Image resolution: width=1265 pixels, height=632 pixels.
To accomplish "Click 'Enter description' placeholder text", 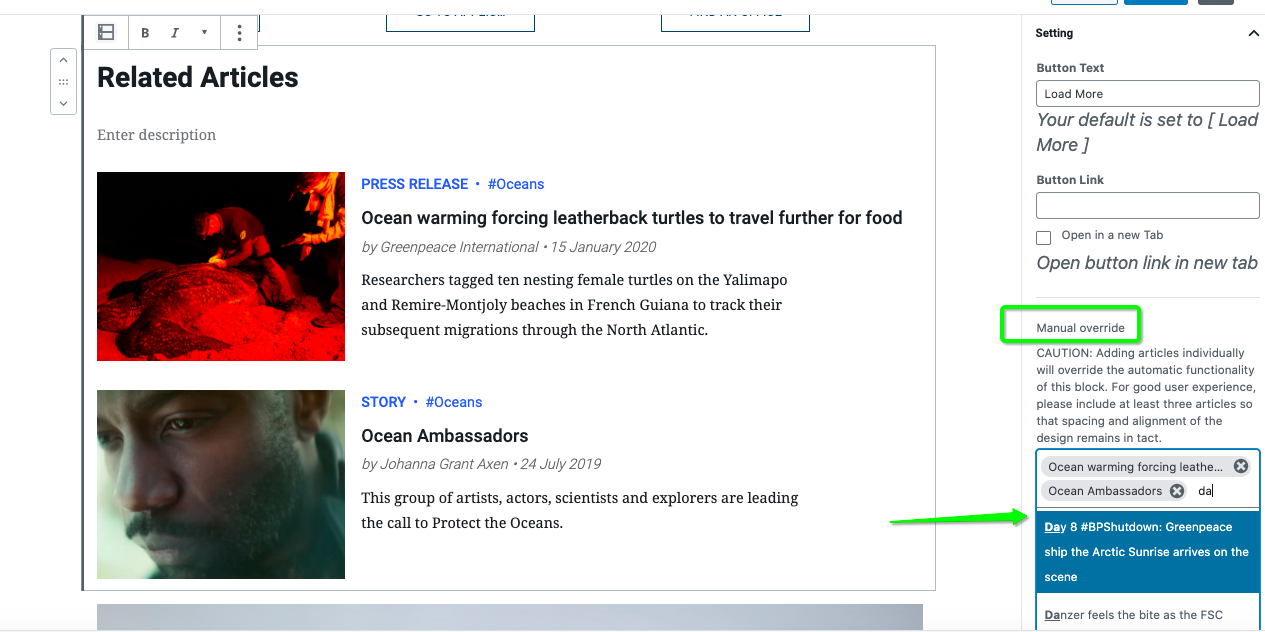I will pos(156,135).
